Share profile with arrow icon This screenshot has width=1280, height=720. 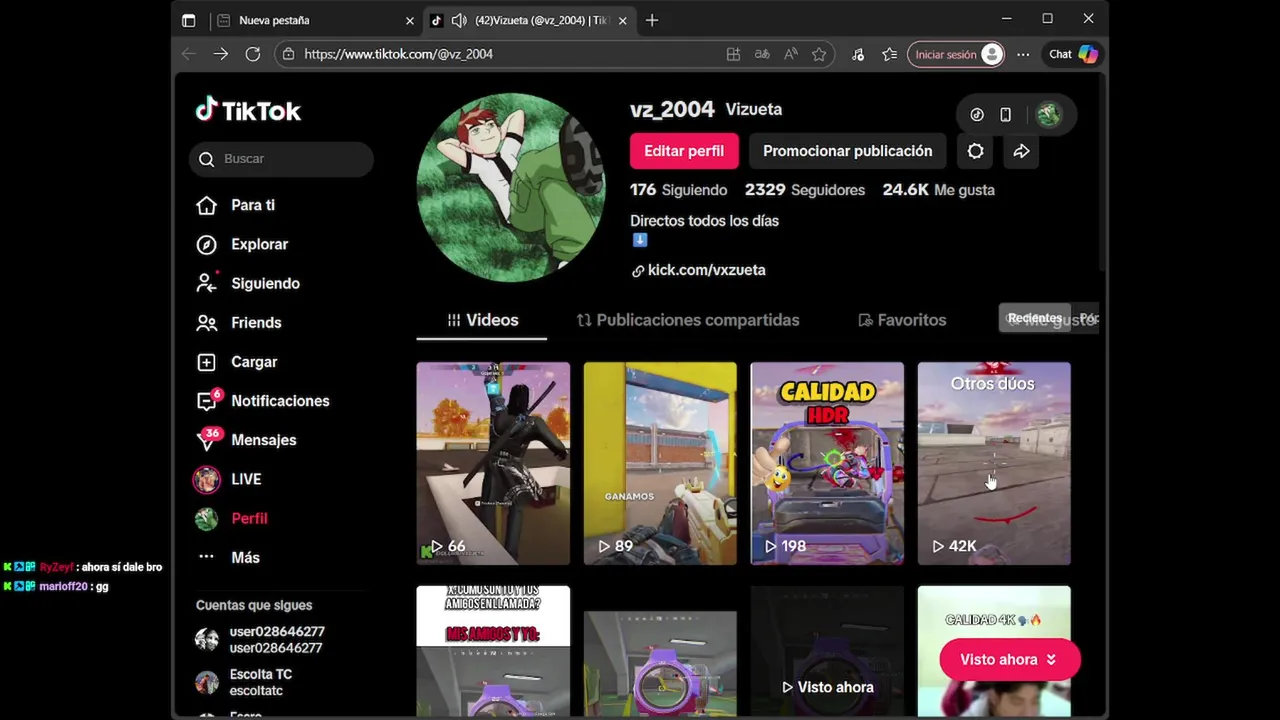pos(1021,151)
